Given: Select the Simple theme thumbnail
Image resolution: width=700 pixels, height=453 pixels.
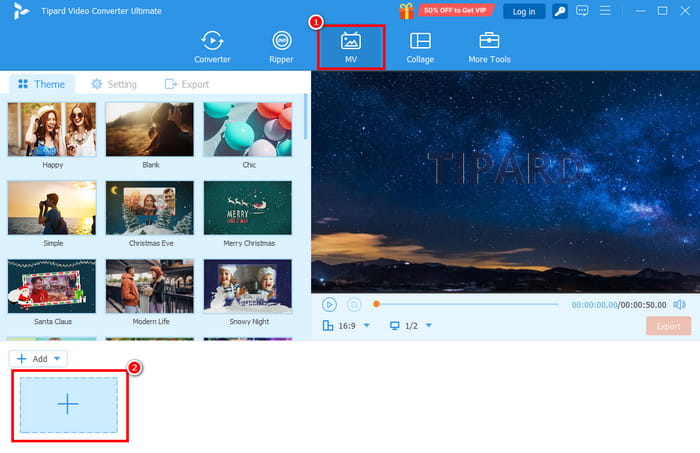Looking at the screenshot, I should (52, 208).
